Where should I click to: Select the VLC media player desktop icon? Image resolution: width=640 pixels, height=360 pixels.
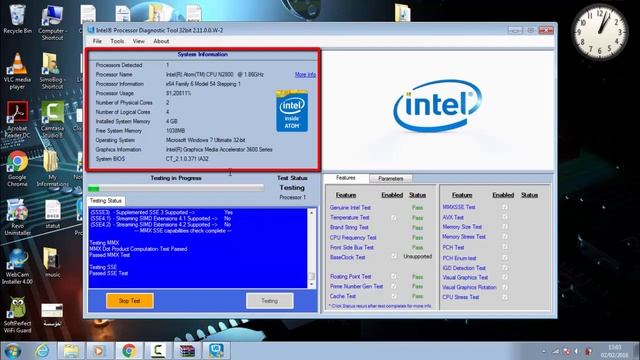coord(17,71)
